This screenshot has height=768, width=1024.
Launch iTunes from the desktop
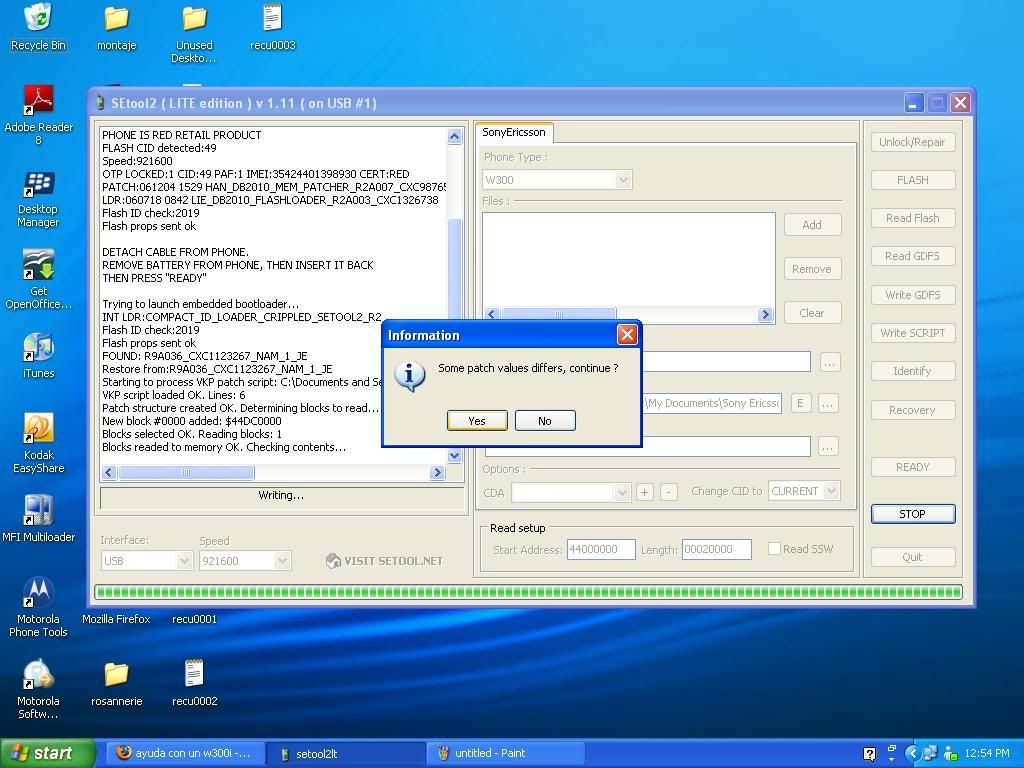coord(39,356)
